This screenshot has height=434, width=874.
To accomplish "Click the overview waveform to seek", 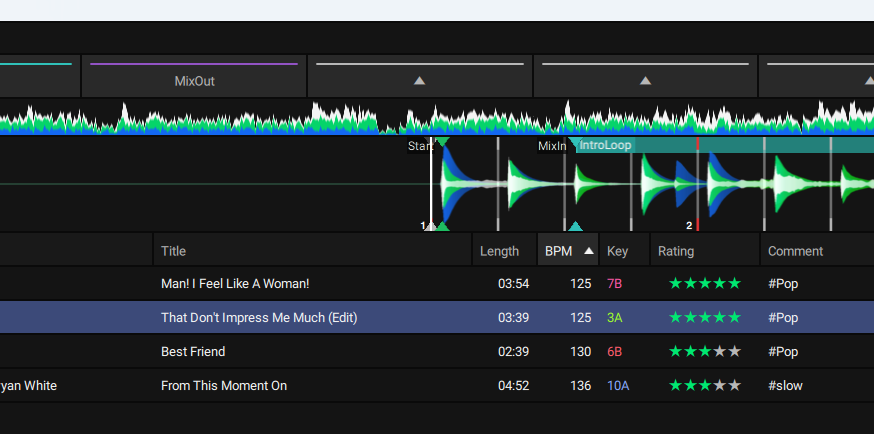I will [x=300, y=118].
